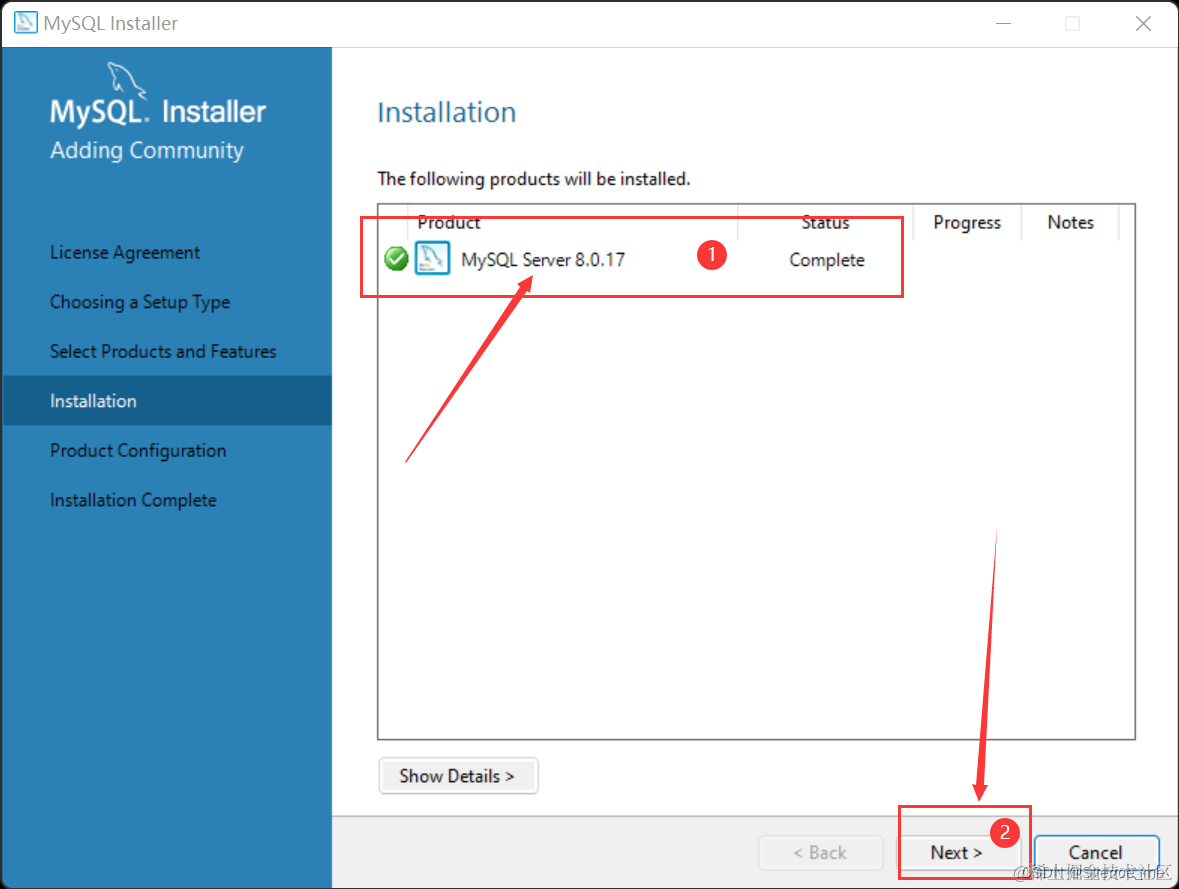Click the Product column header
The width and height of the screenshot is (1179, 889).
tap(572, 223)
